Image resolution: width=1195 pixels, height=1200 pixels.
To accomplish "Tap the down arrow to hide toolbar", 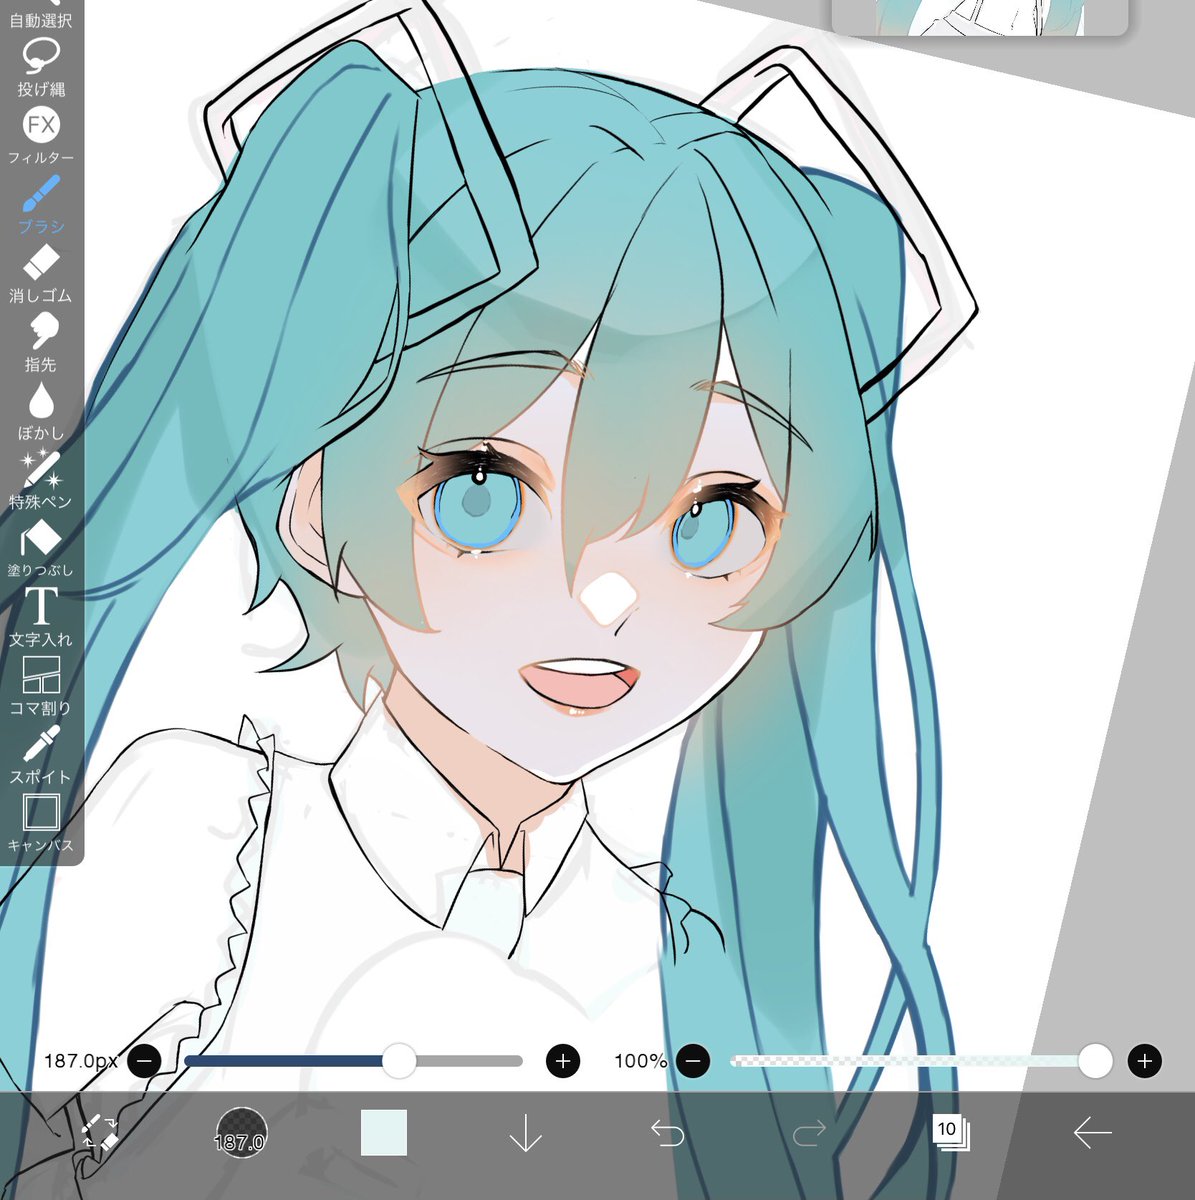I will click(x=525, y=1133).
